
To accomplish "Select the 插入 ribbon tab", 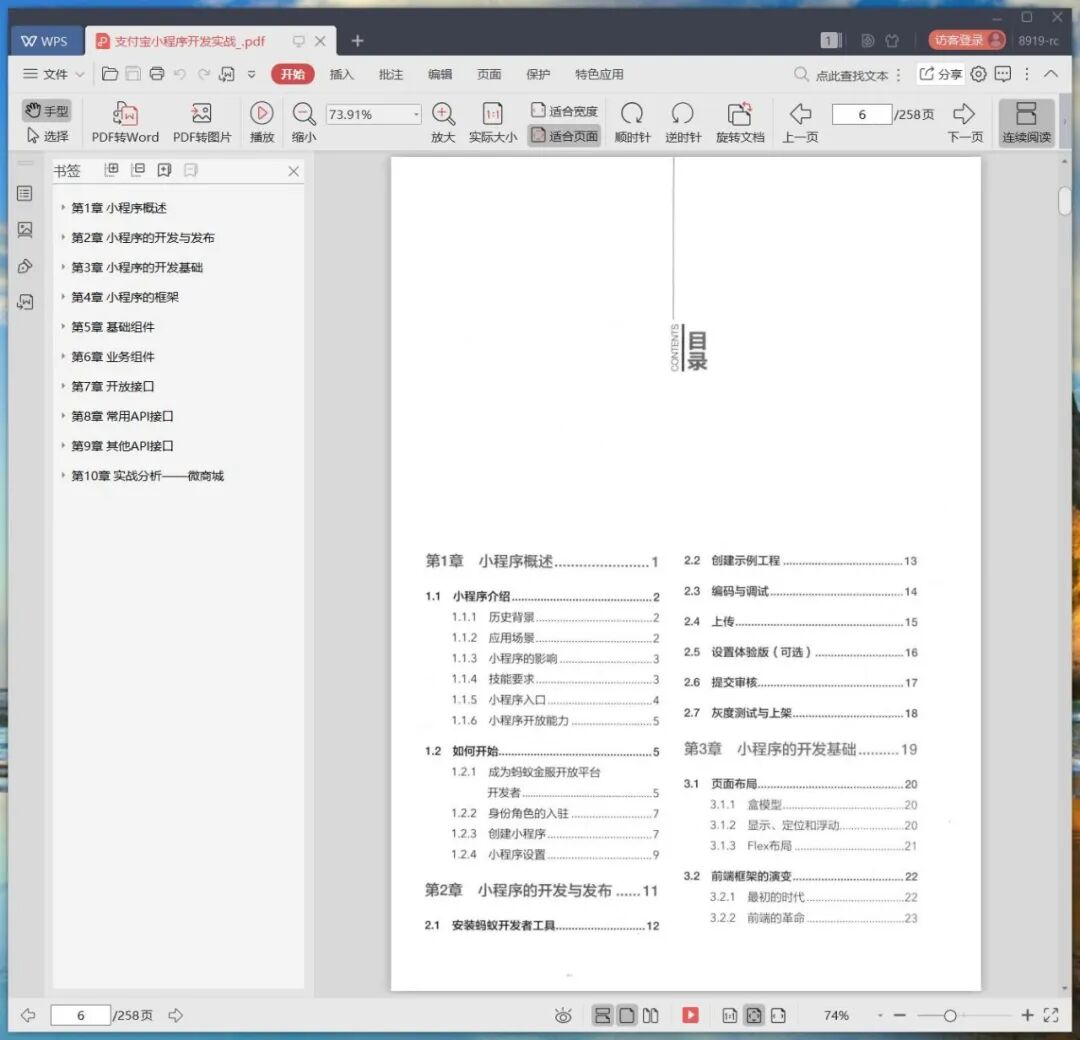I will (342, 74).
